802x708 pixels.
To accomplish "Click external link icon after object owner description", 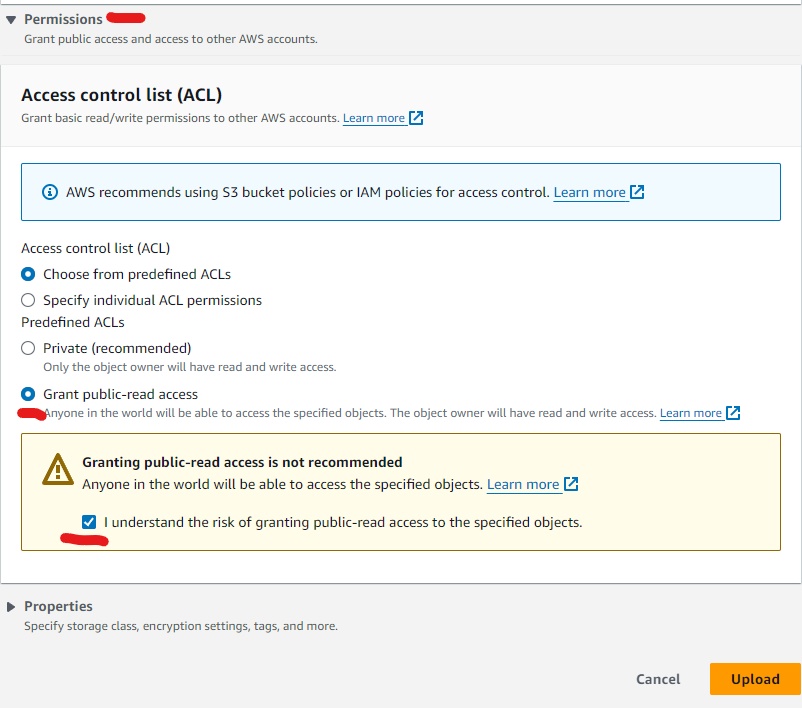I will [x=733, y=412].
